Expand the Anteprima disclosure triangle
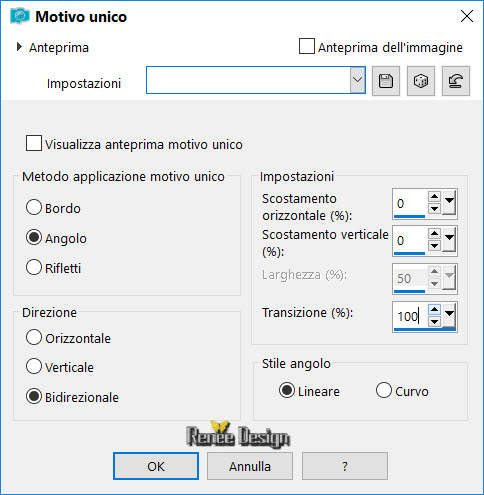Image resolution: width=484 pixels, height=495 pixels. (x=19, y=47)
